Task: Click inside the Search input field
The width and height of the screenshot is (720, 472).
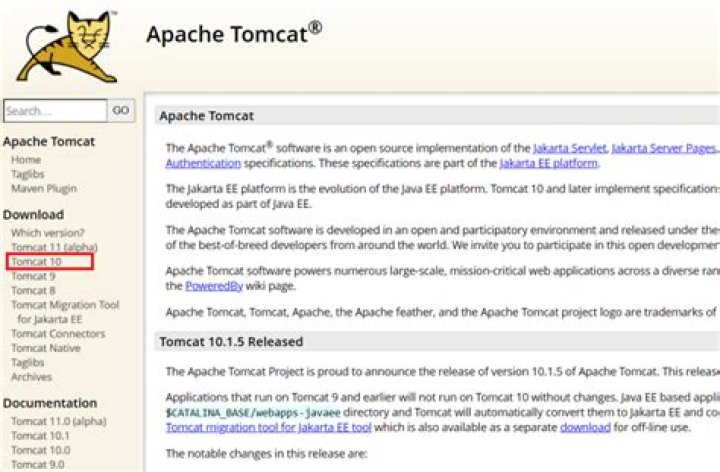Action: (55, 111)
